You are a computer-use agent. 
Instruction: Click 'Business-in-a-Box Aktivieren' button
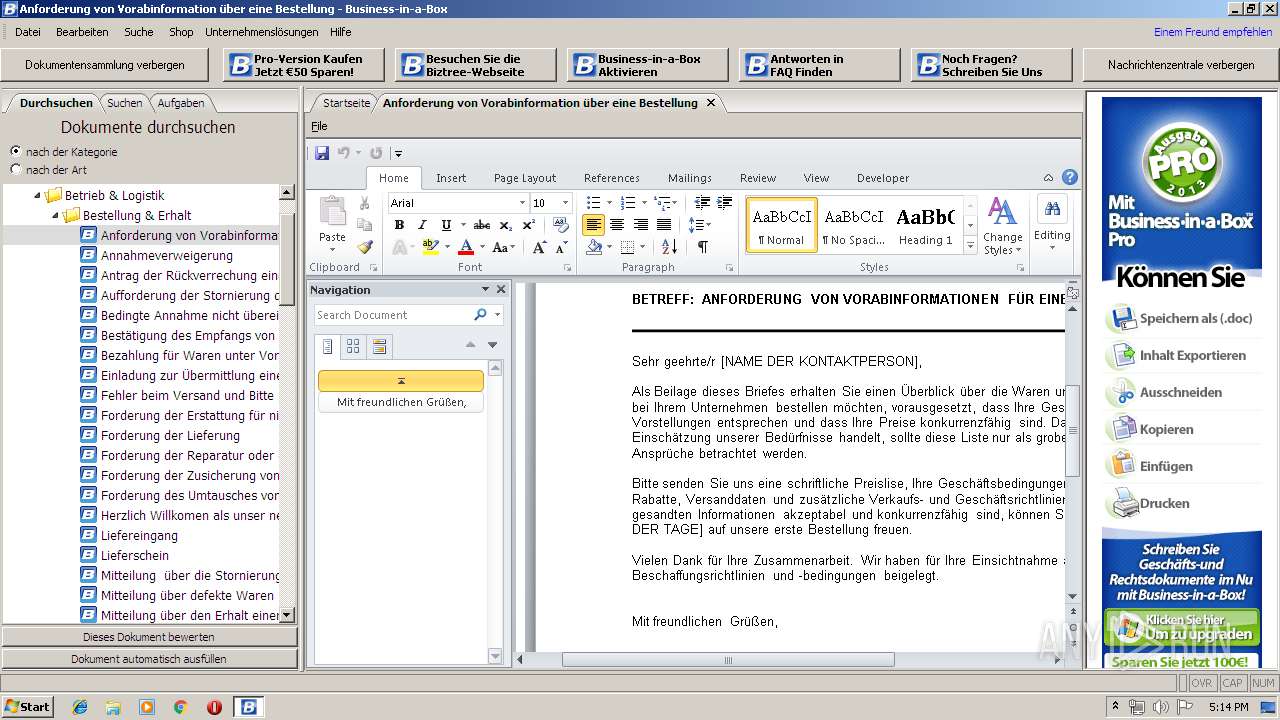pyautogui.click(x=647, y=65)
